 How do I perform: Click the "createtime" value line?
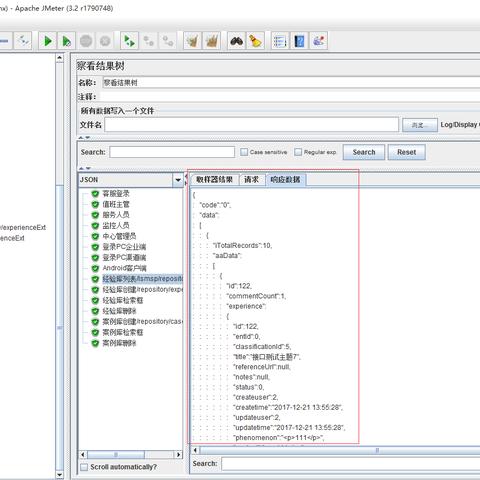click(288, 407)
